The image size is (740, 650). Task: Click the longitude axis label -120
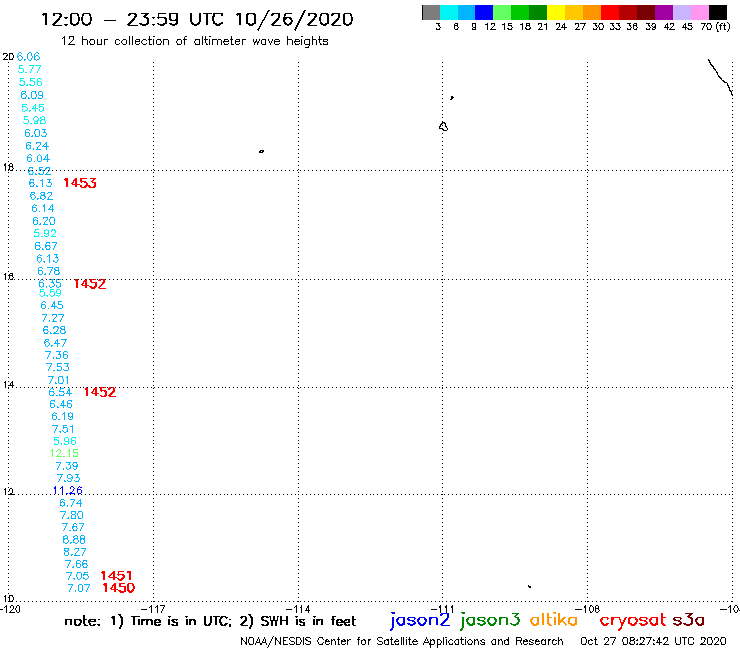coord(10,609)
